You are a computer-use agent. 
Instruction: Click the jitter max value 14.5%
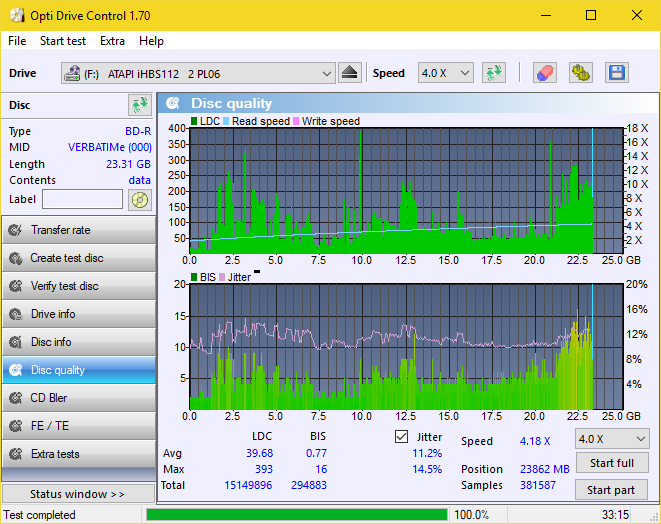(x=427, y=469)
